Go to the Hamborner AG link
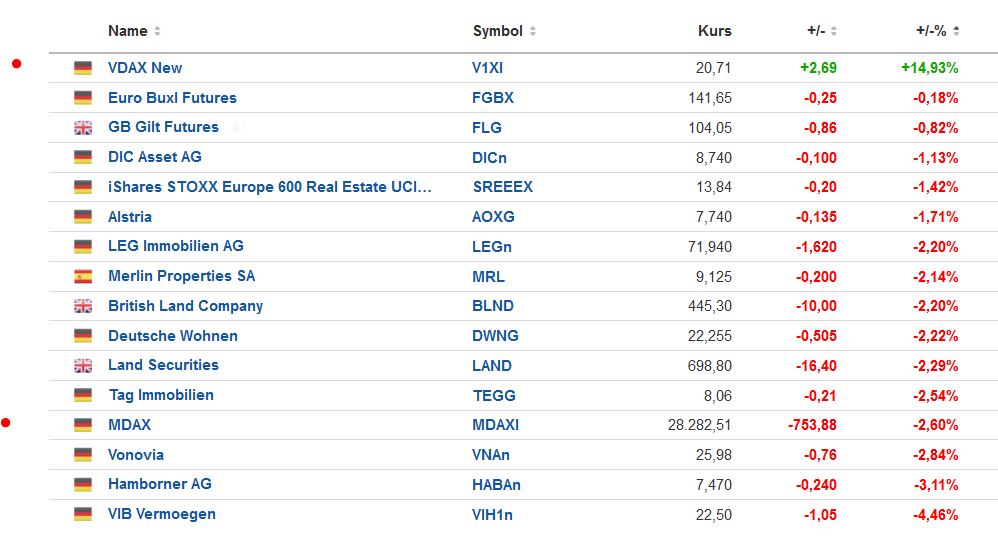 point(160,484)
